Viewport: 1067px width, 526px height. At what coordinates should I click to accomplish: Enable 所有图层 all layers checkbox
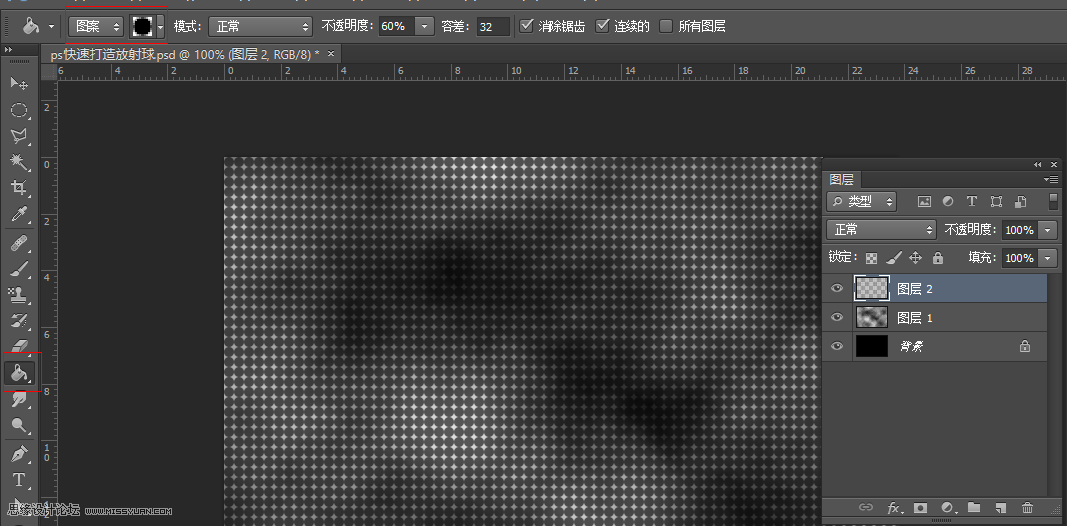pos(666,26)
